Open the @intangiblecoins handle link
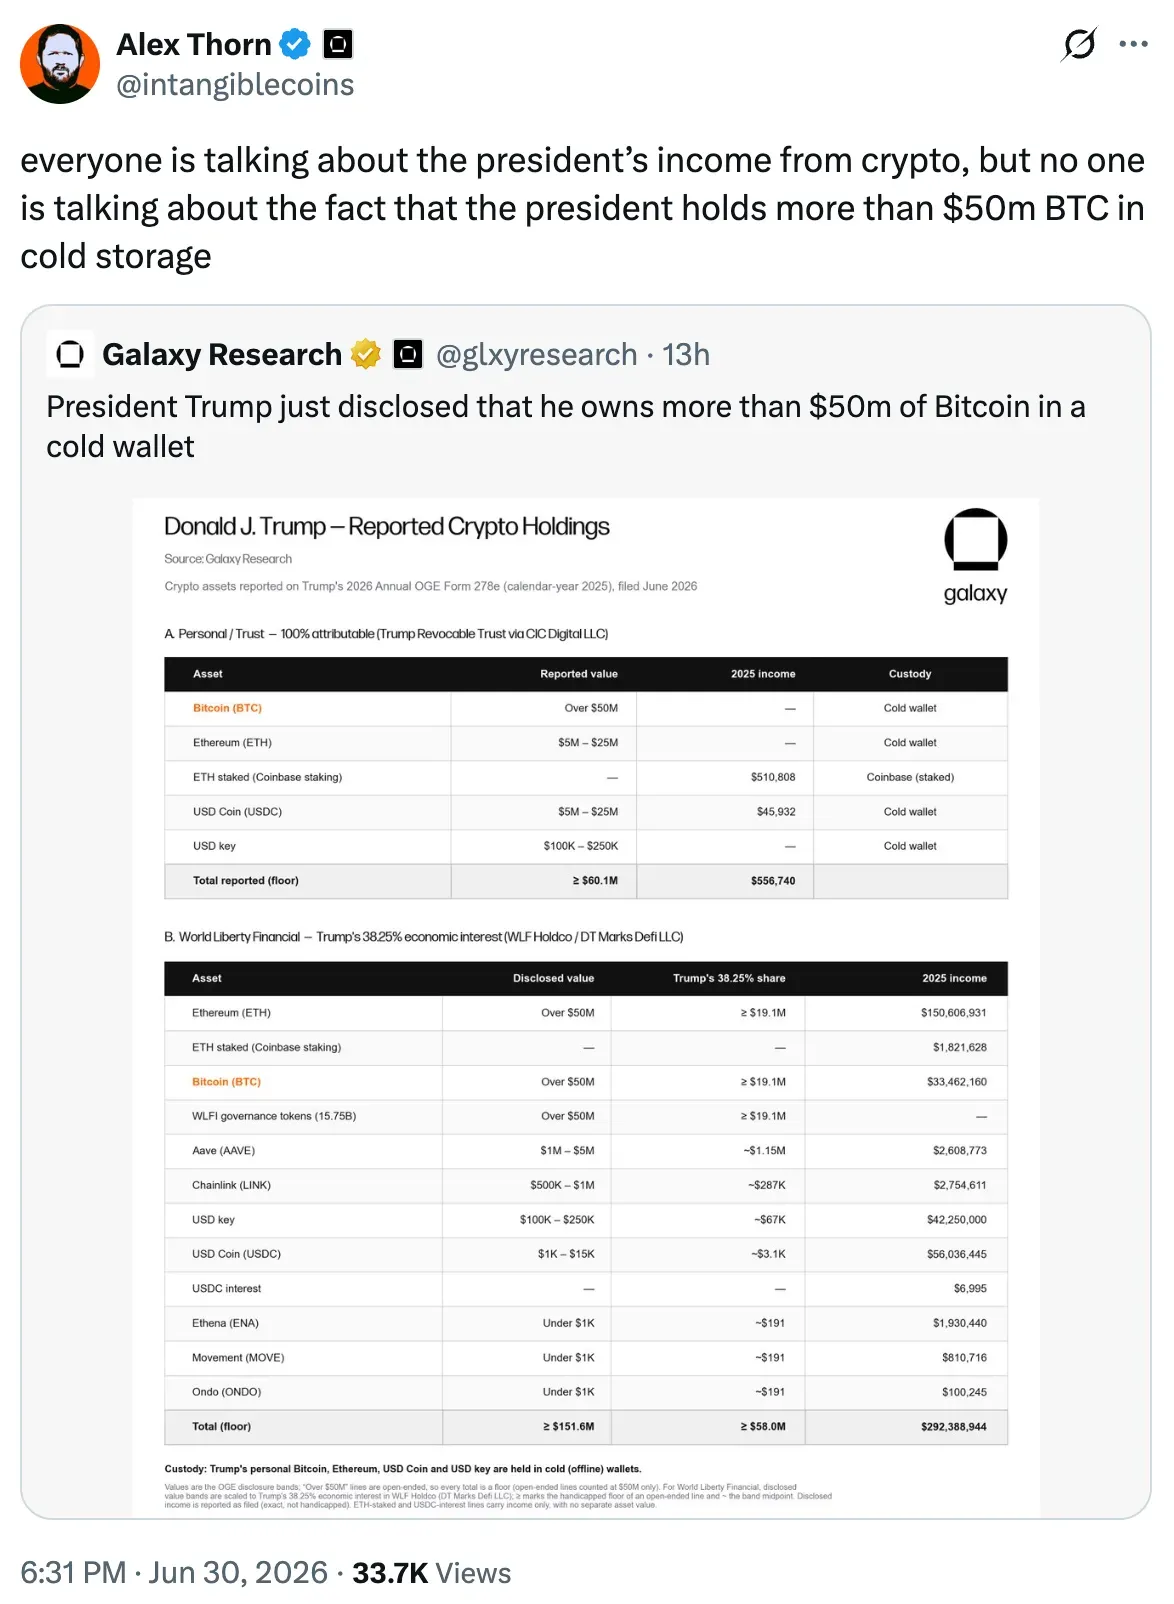The width and height of the screenshot is (1174, 1604). click(x=235, y=85)
